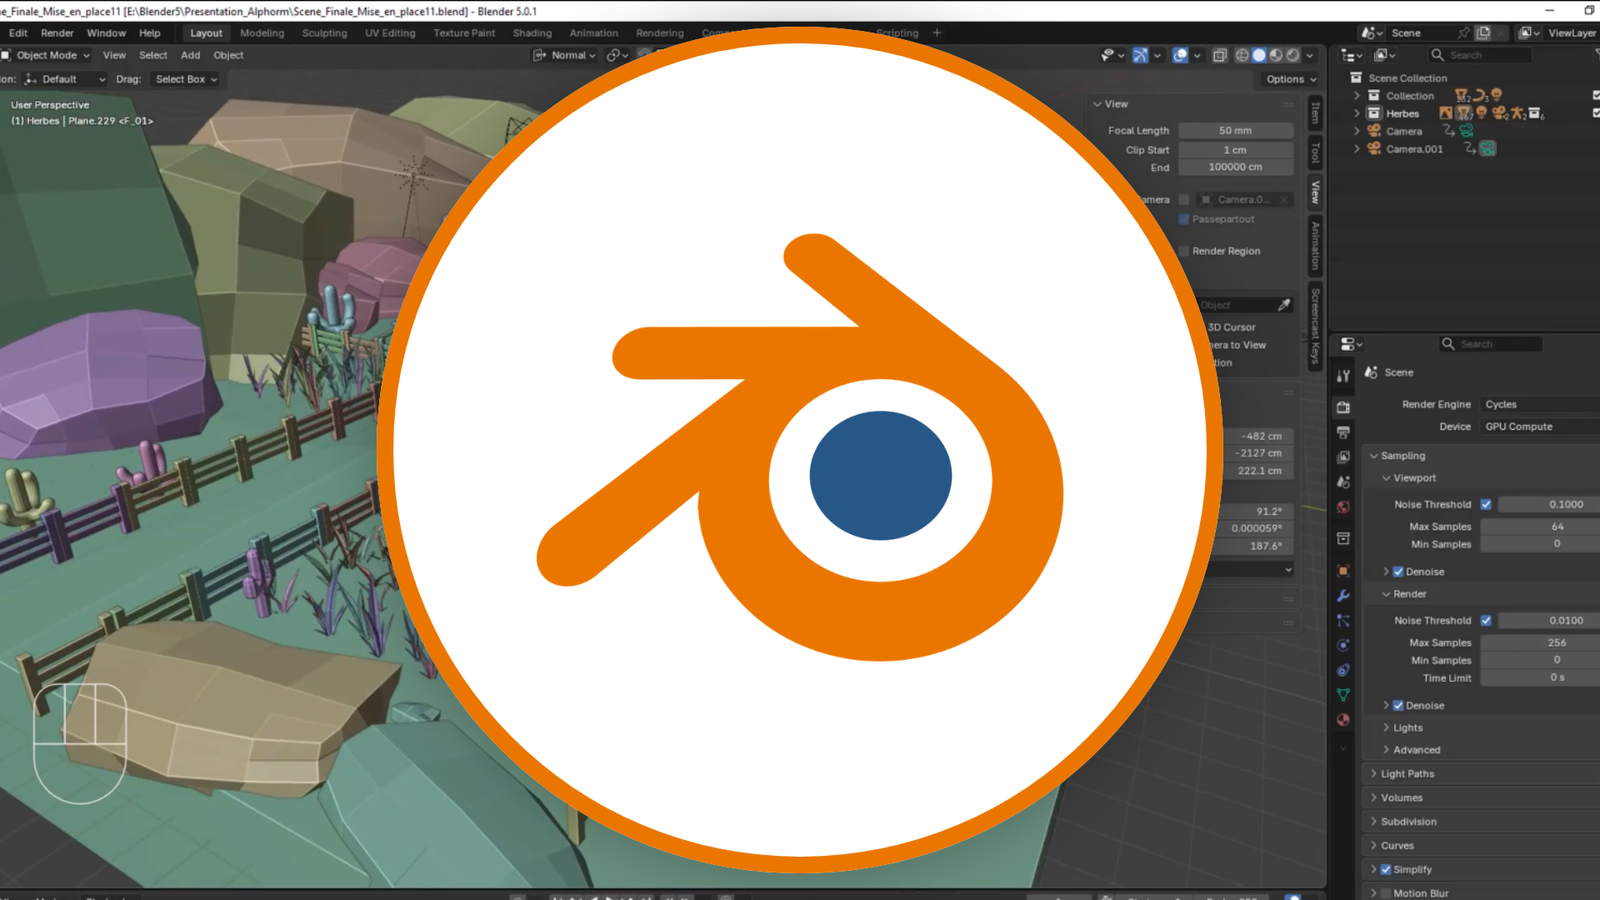
Task: Toggle the viewport gizmos icon
Action: (1140, 55)
